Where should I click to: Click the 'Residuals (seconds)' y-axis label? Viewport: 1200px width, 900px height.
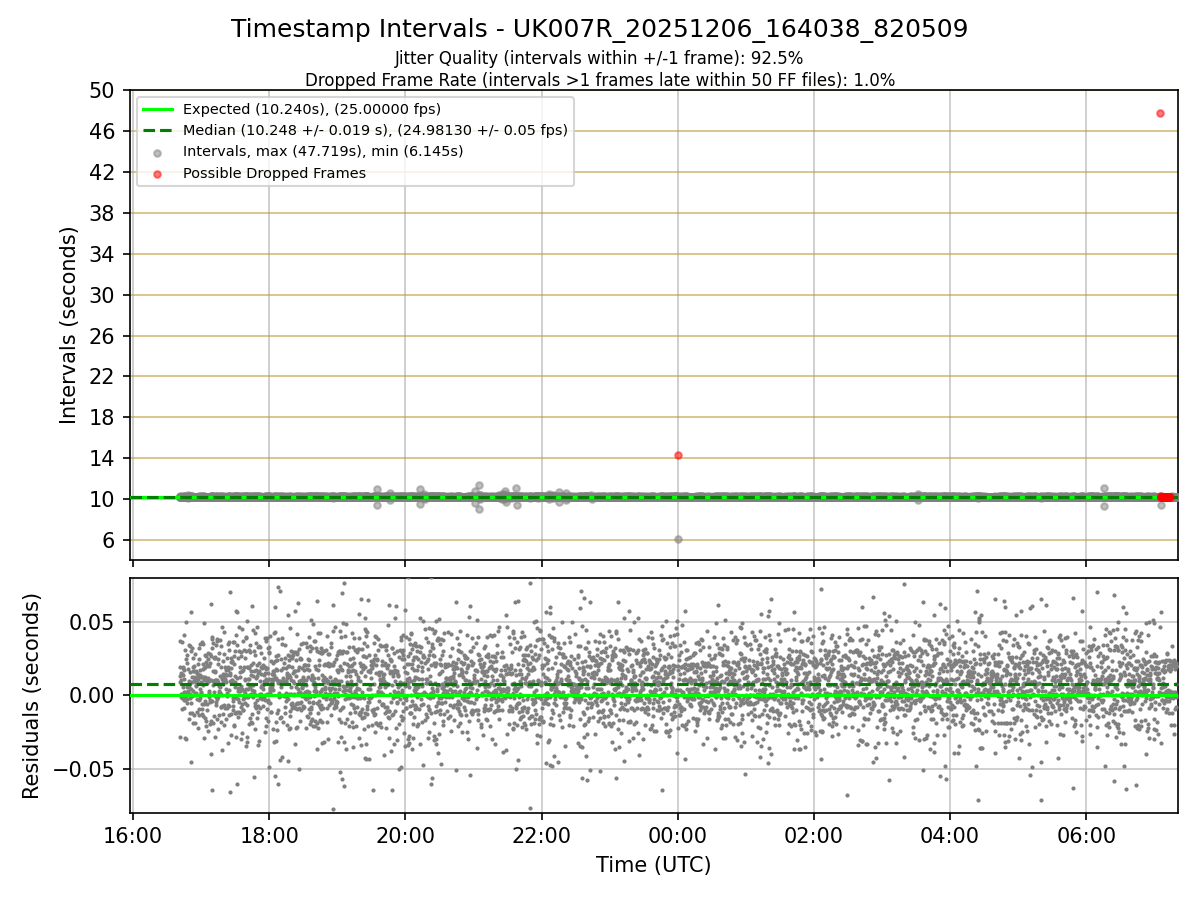(x=32, y=696)
